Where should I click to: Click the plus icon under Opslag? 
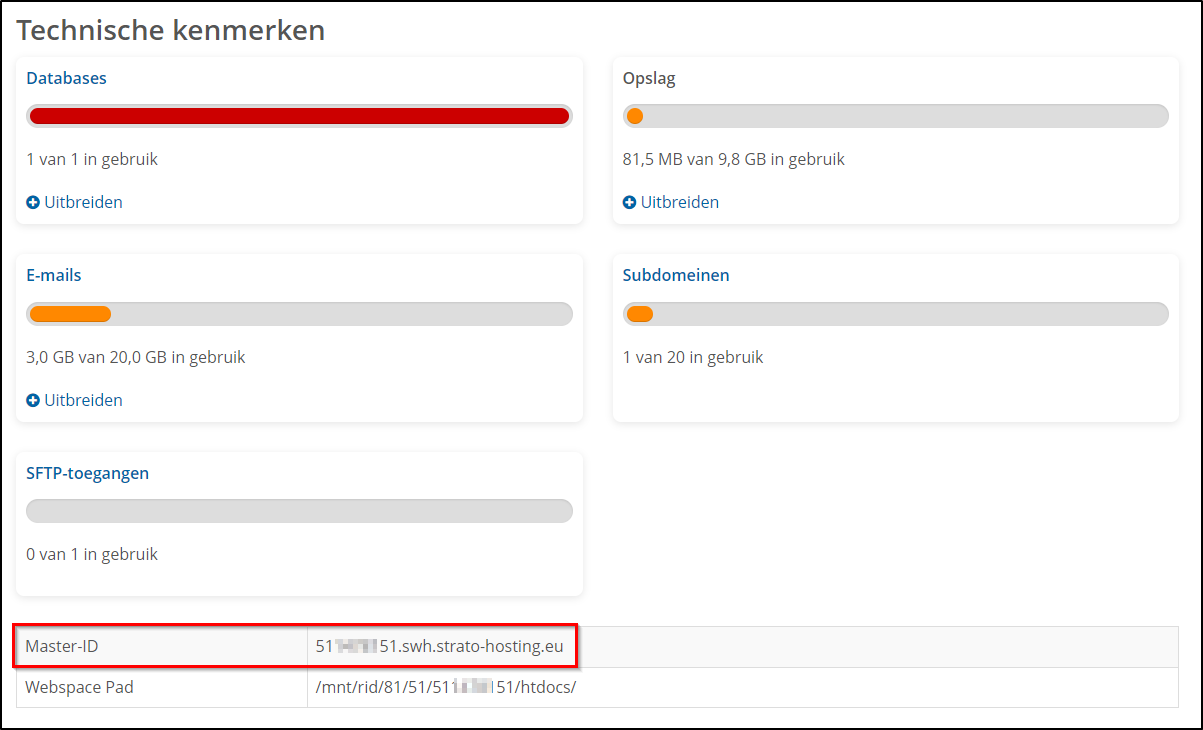[629, 203]
